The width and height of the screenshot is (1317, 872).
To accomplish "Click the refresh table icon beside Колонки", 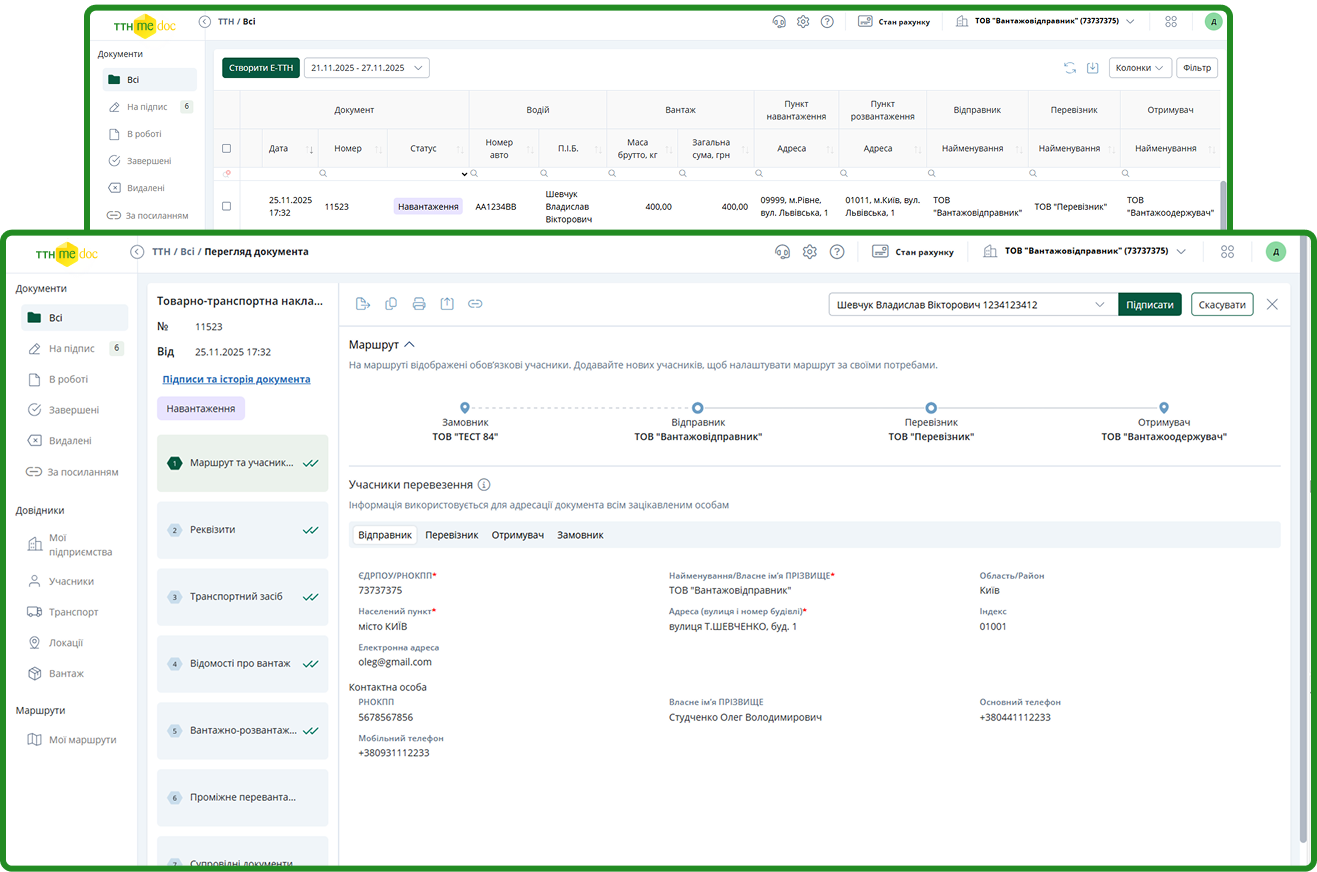I will pos(1070,68).
